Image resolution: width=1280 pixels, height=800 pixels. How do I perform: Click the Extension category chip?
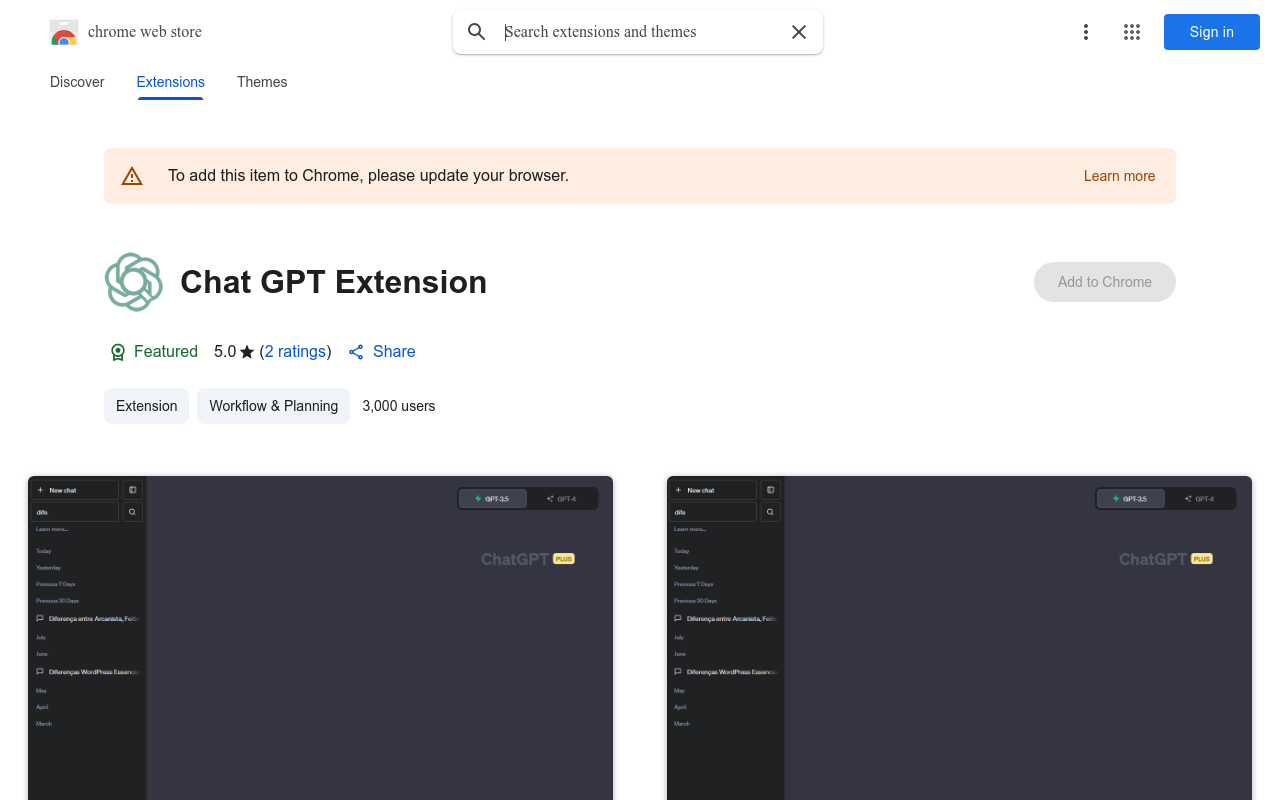(146, 406)
